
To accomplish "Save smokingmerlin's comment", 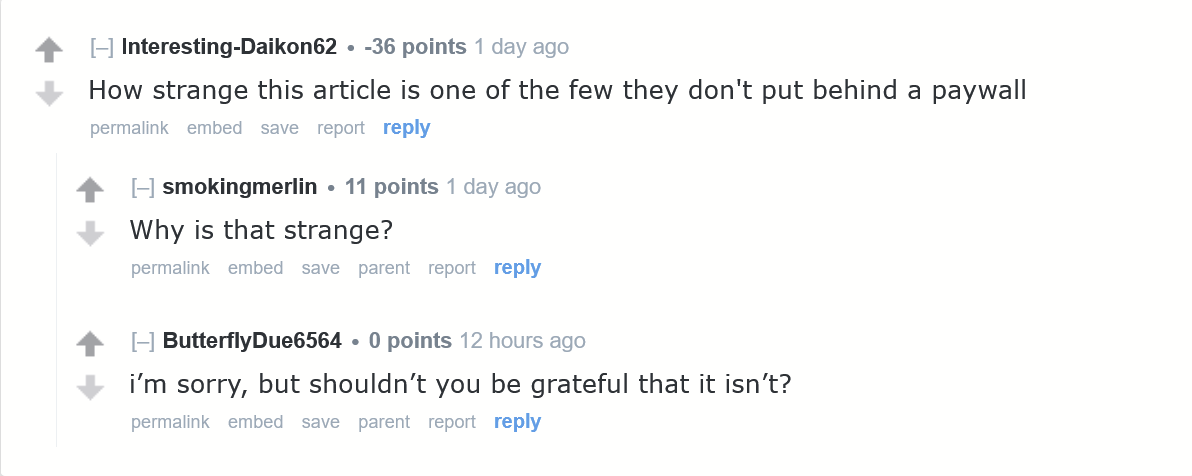I will point(320,268).
